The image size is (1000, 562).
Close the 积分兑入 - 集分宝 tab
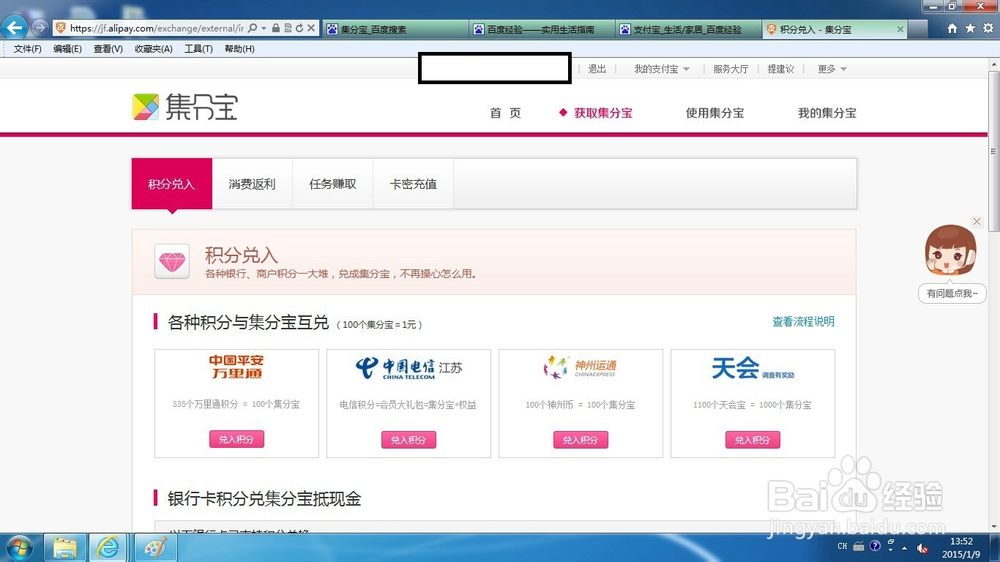(900, 29)
